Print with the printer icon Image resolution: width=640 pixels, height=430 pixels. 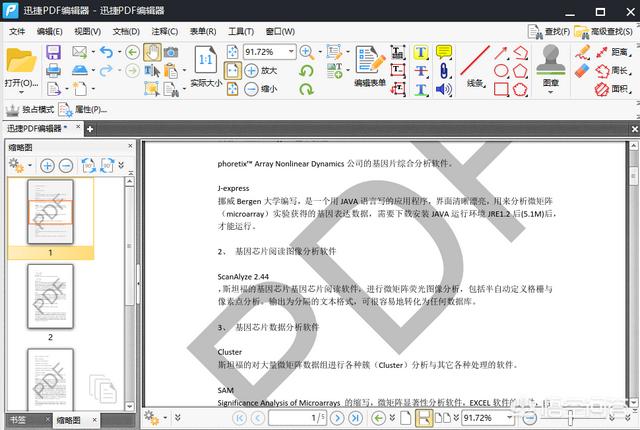(53, 70)
